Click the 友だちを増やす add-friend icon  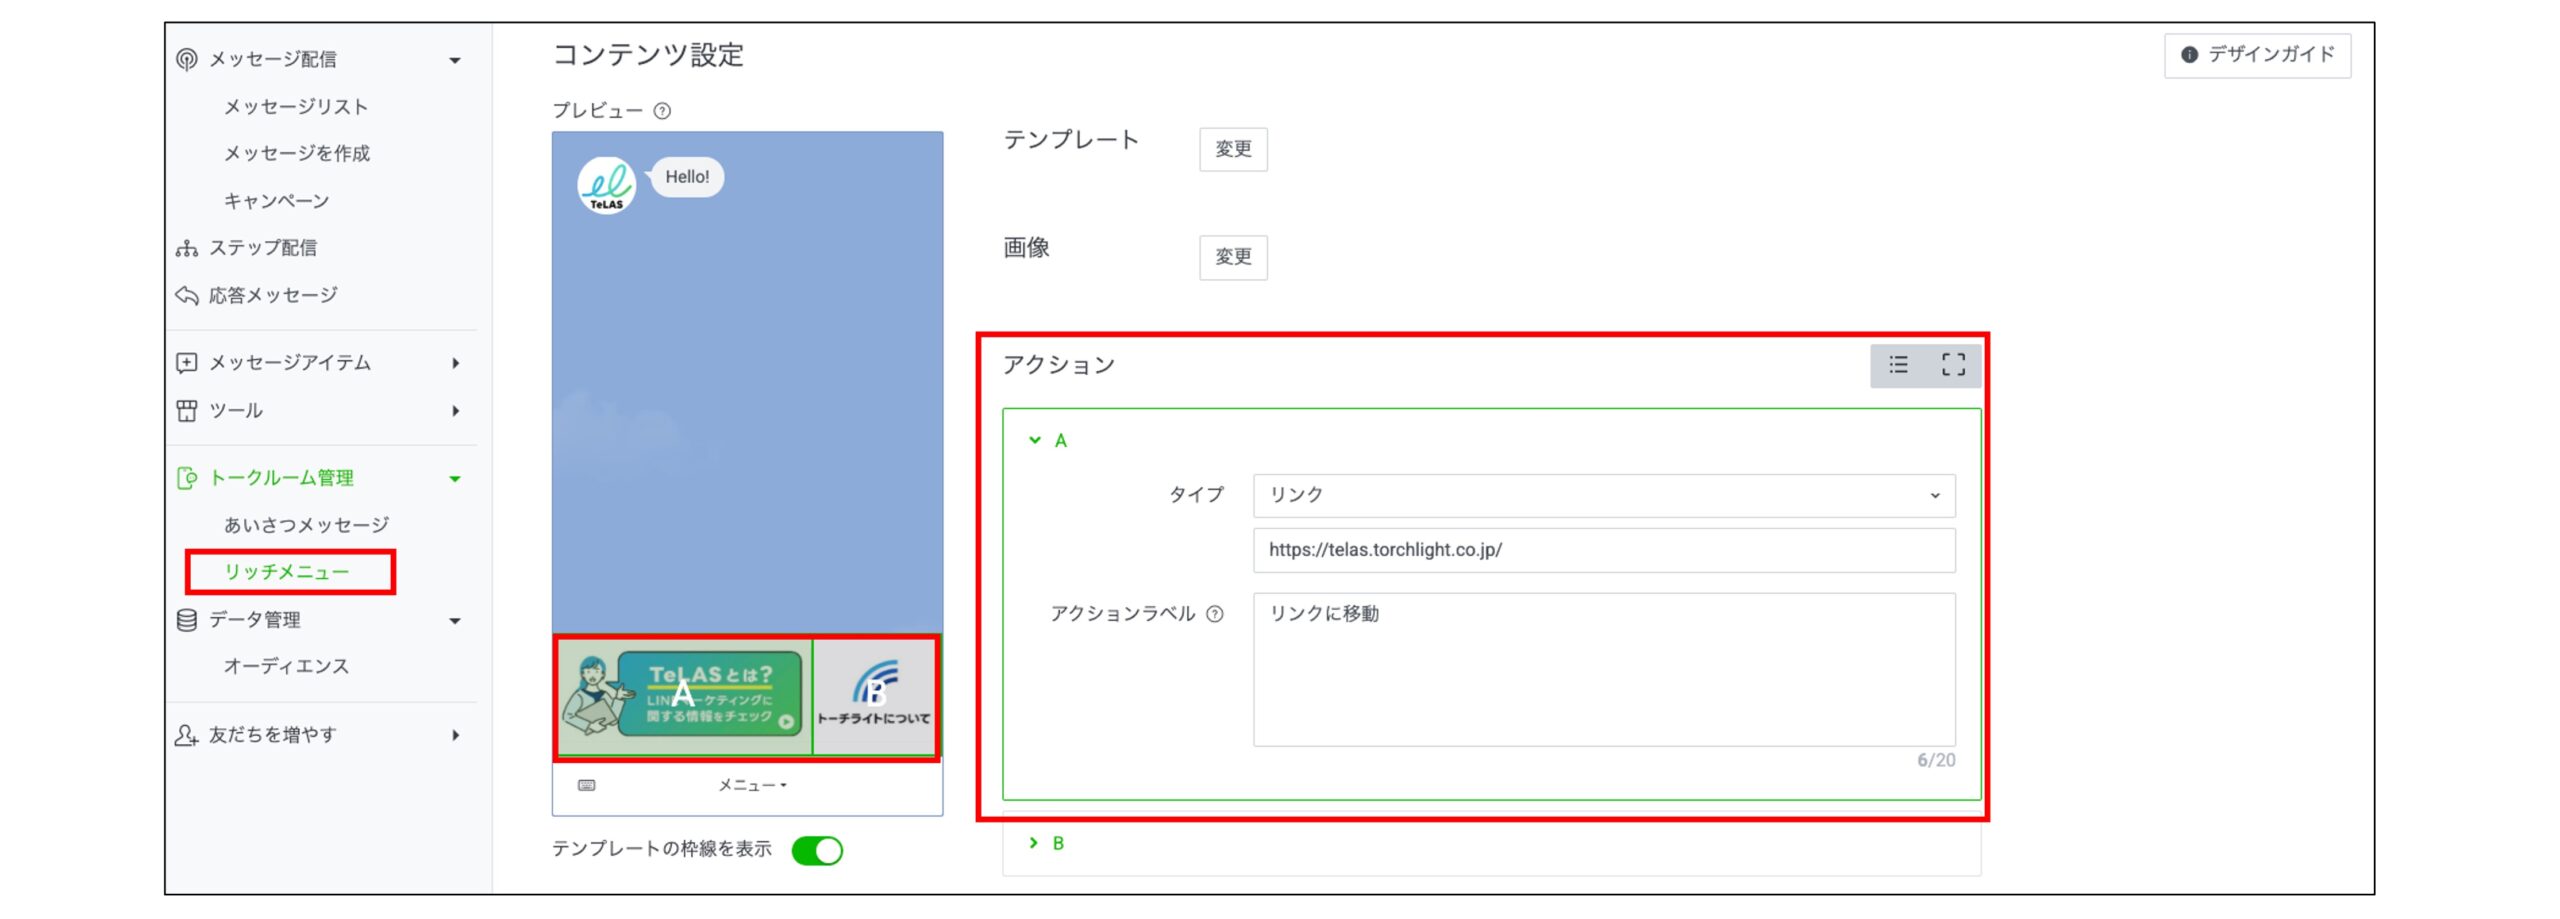[185, 735]
